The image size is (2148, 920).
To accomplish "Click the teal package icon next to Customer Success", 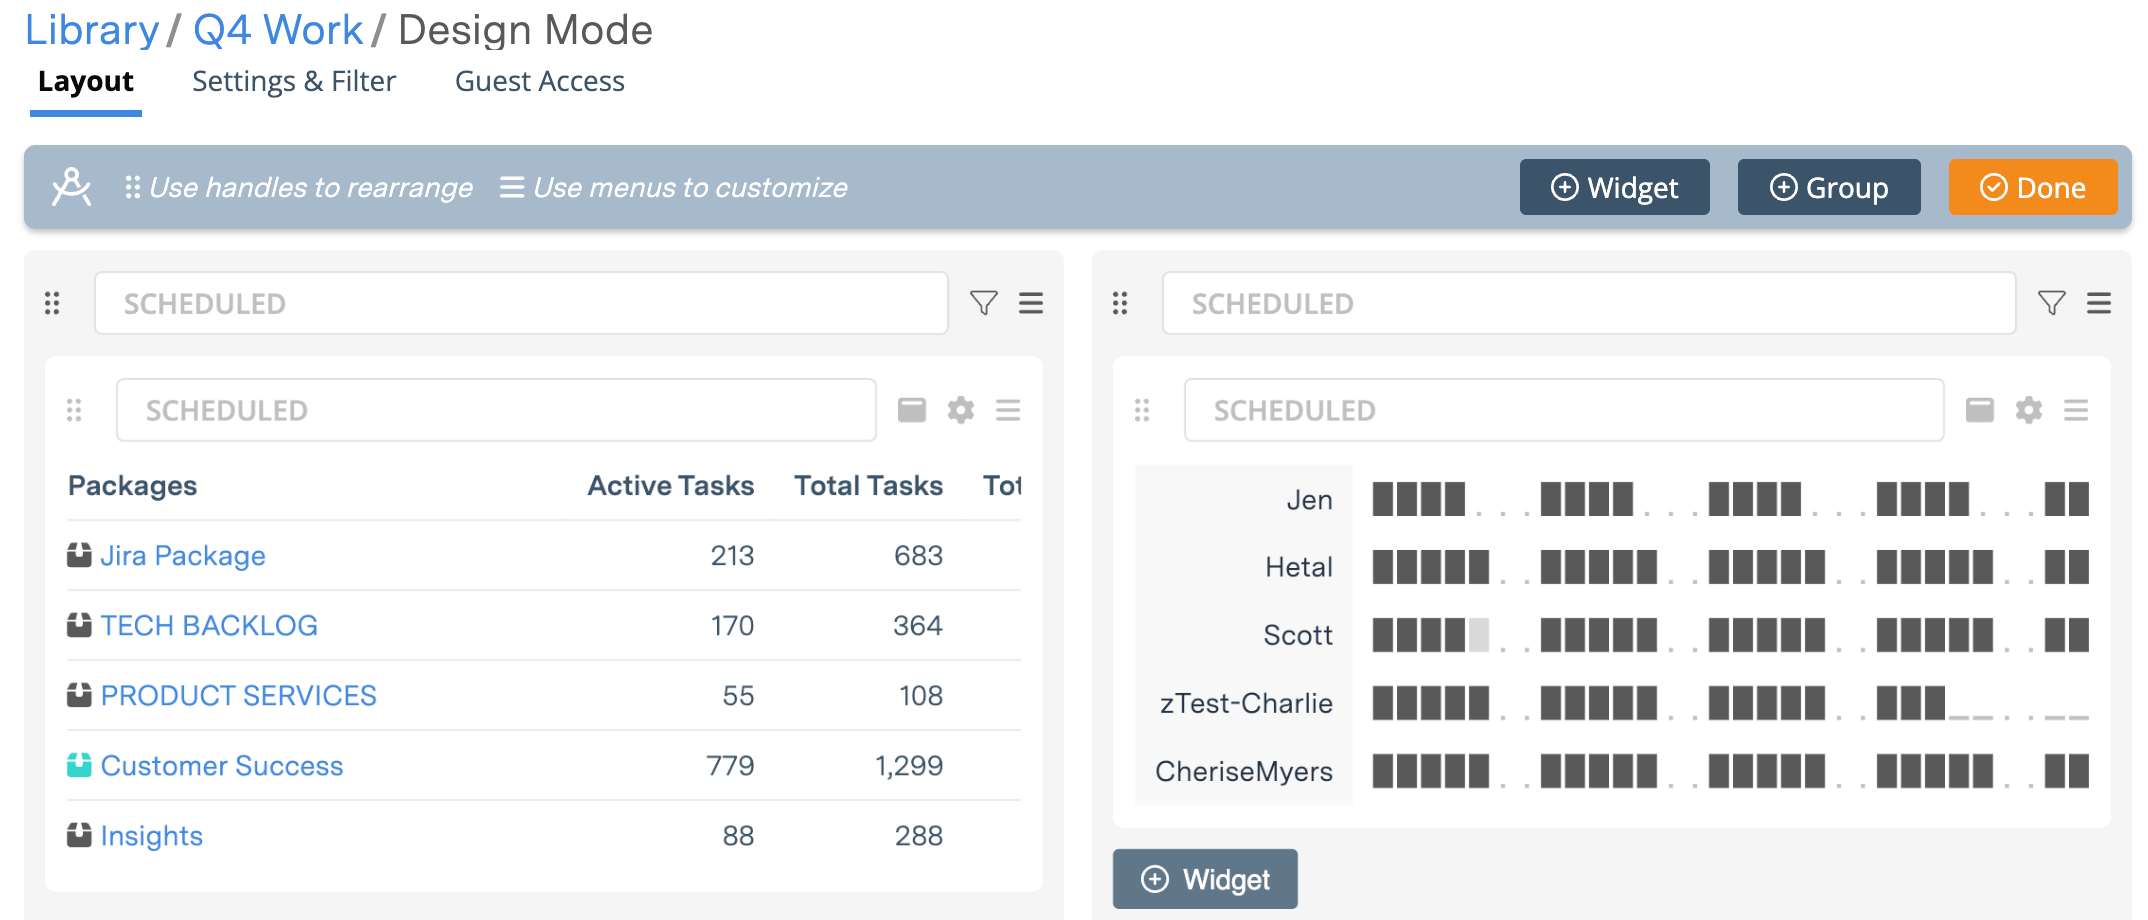I will (80, 765).
